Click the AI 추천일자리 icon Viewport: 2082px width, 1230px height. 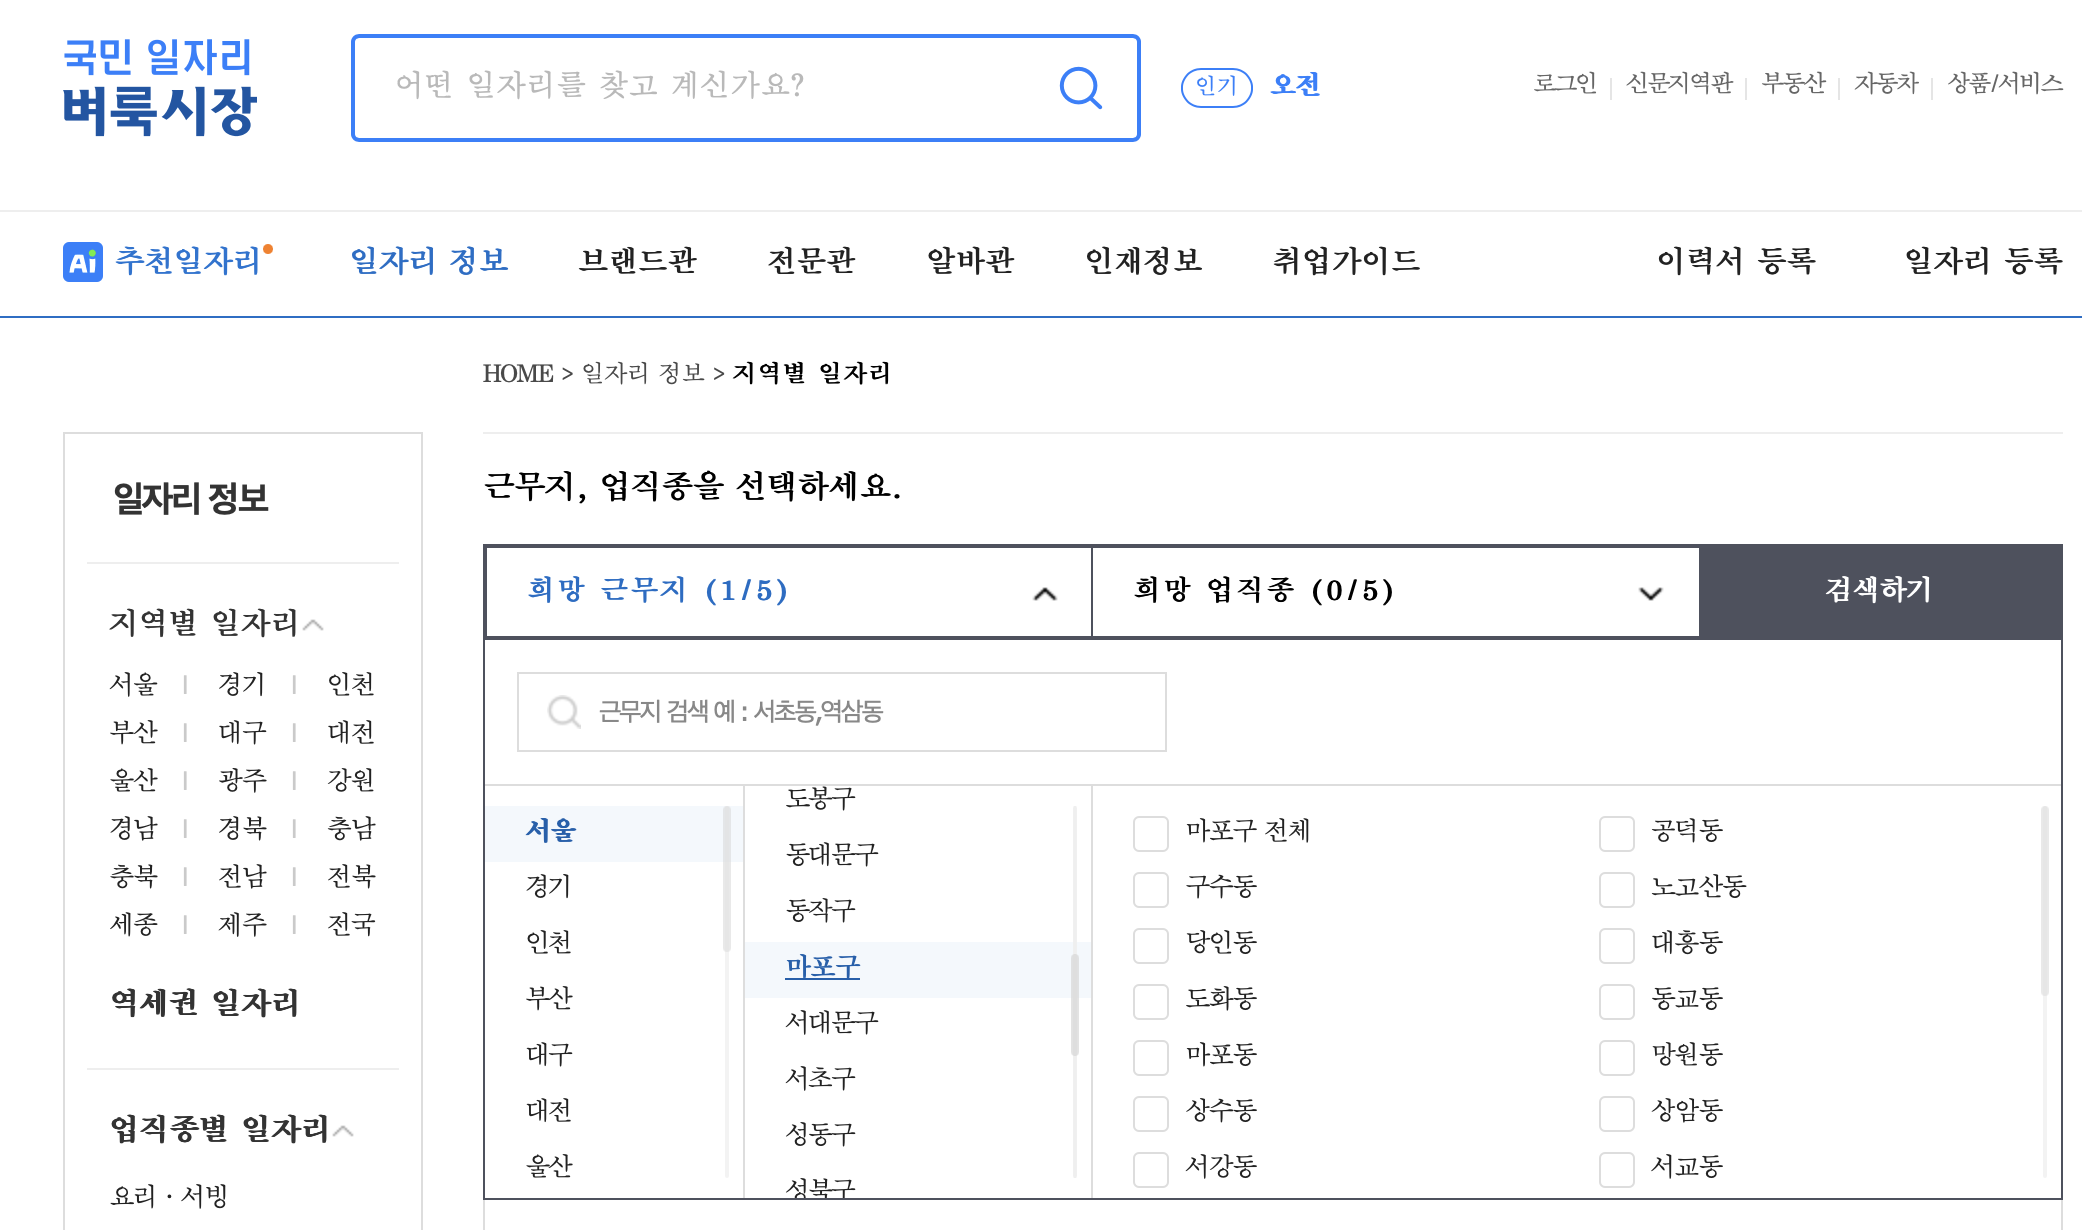tap(82, 262)
